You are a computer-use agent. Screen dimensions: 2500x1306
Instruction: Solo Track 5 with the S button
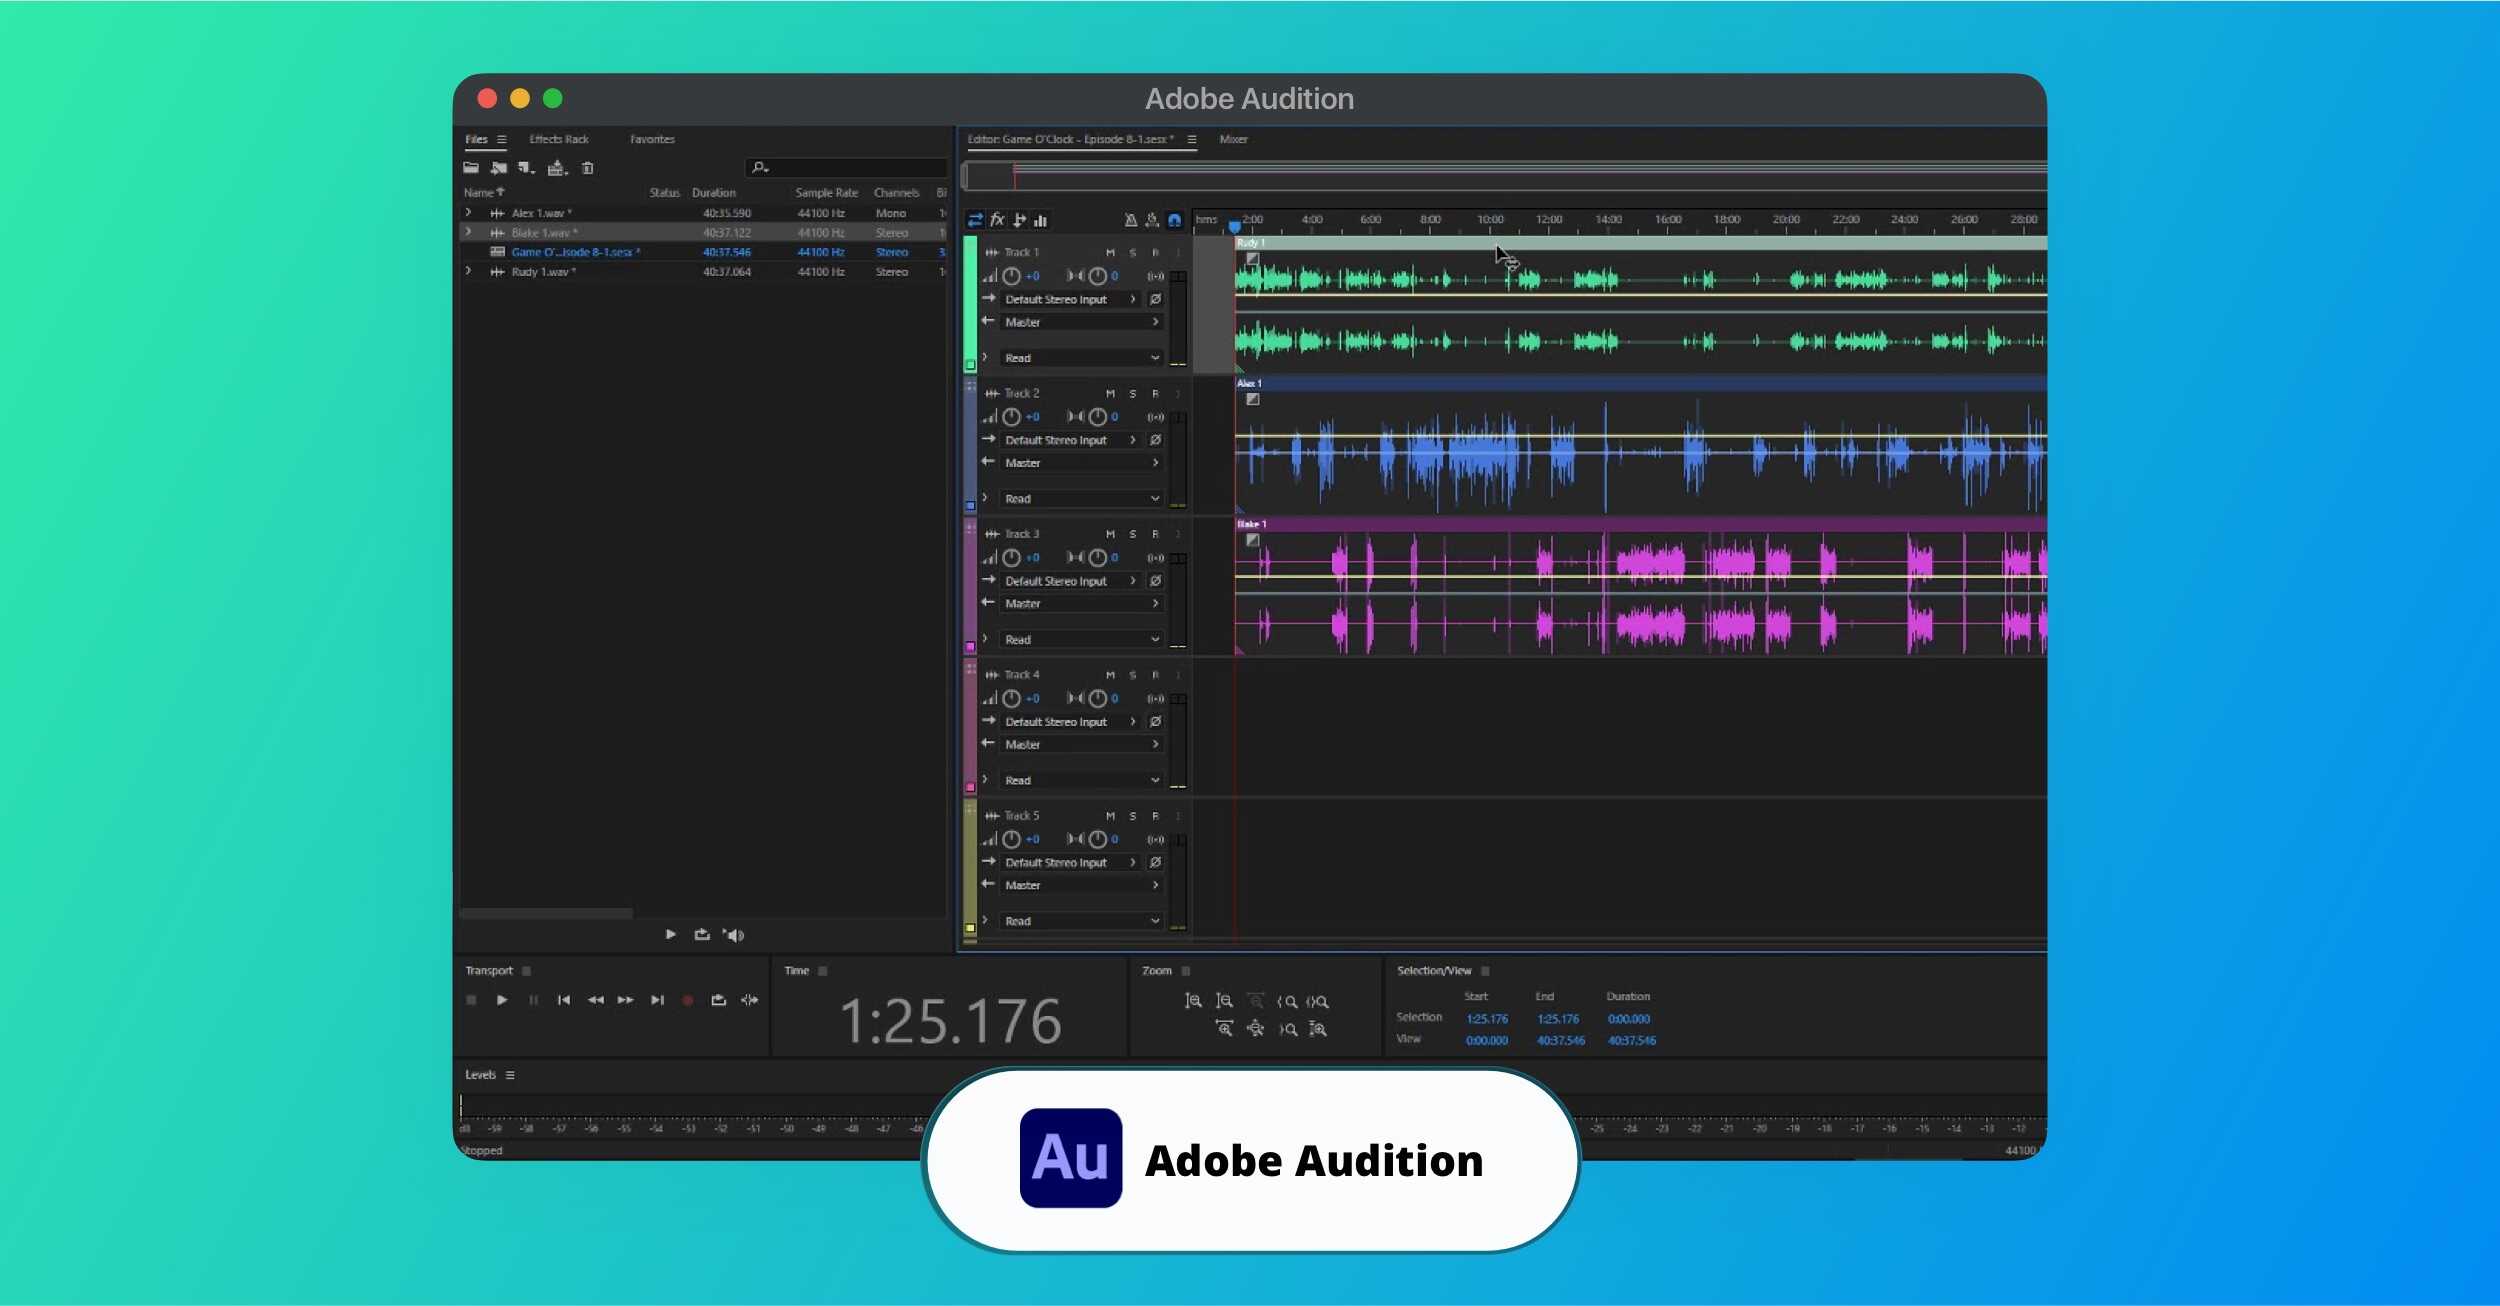click(1133, 817)
